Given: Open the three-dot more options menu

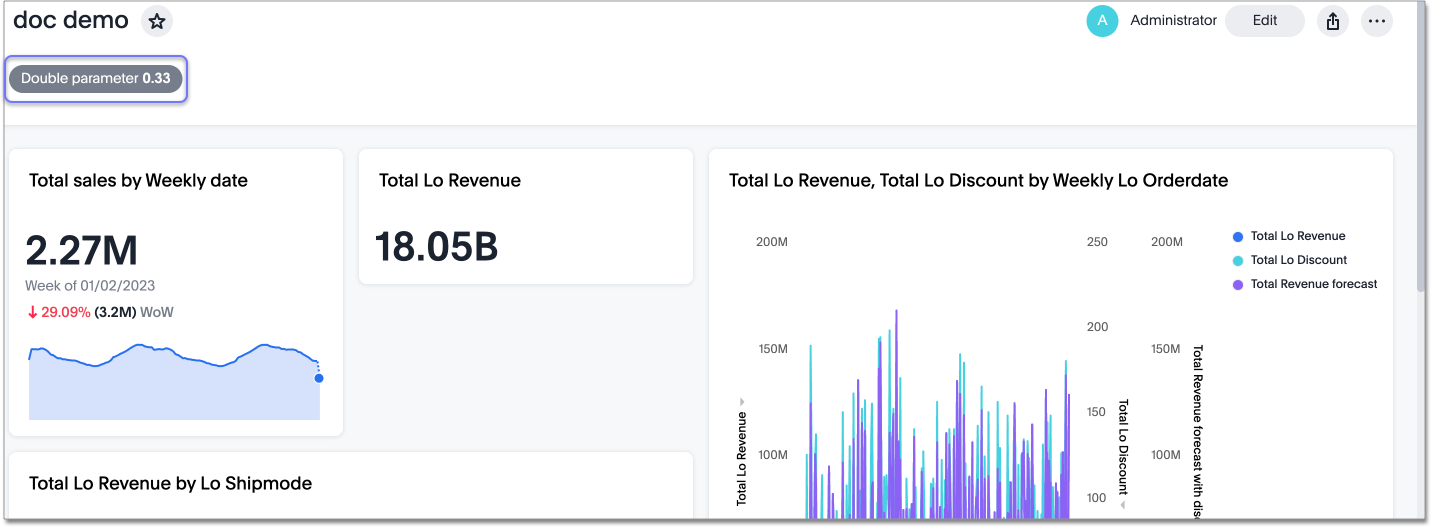Looking at the screenshot, I should pos(1377,21).
